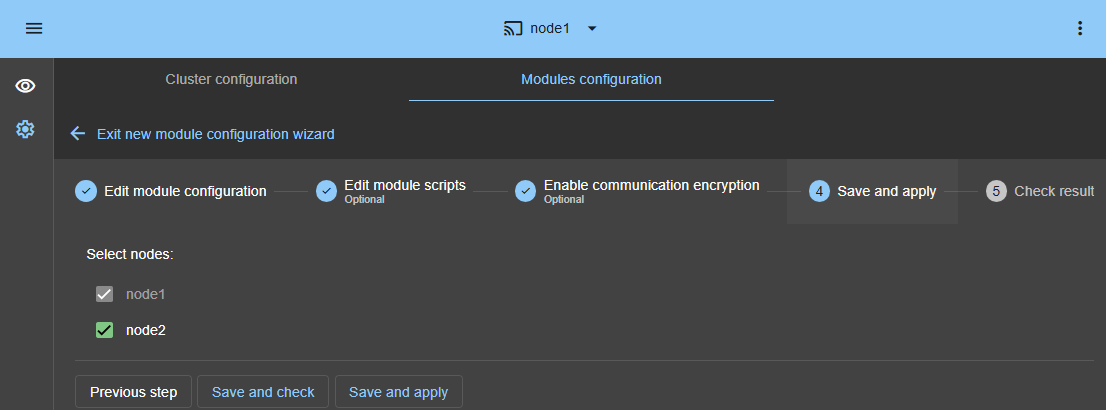Toggle the node1 checkbox

click(104, 294)
